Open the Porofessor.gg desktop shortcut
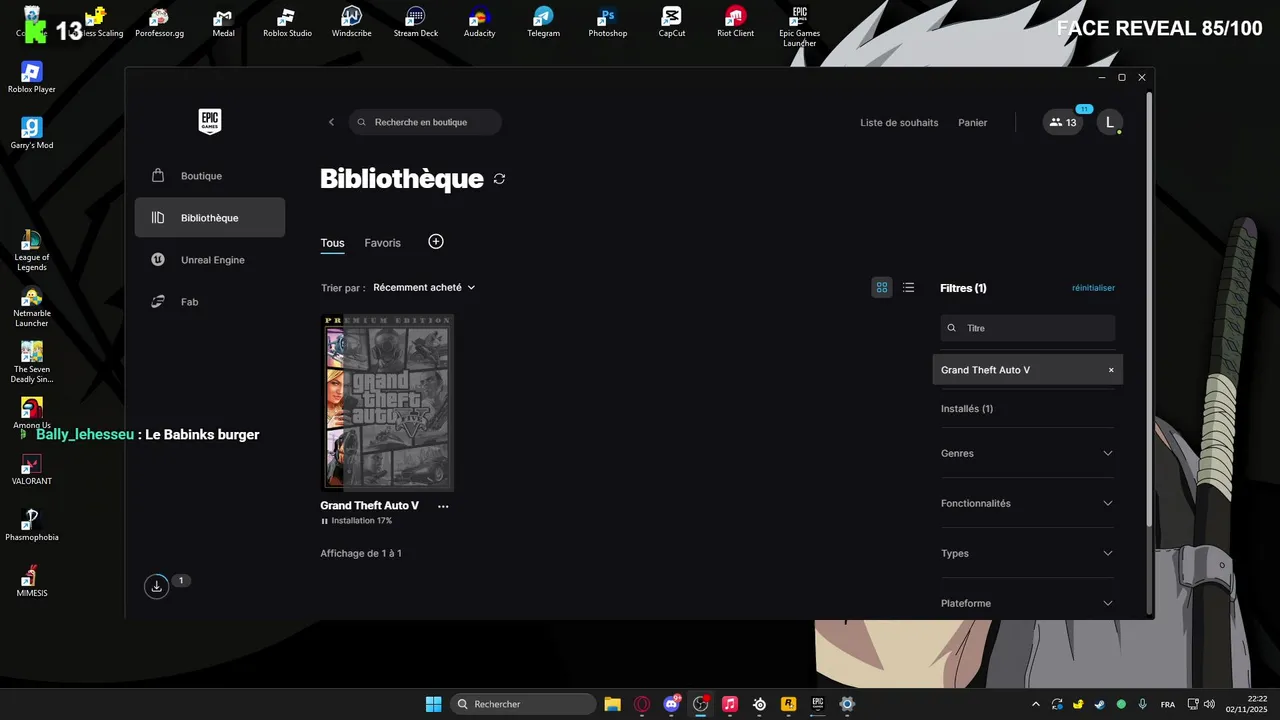This screenshot has width=1280, height=720. pos(159,22)
